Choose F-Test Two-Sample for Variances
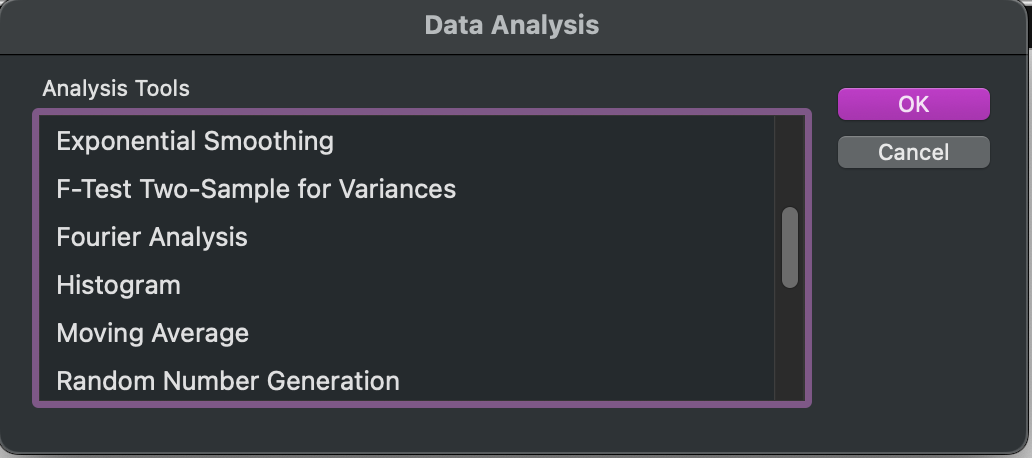Screen dimensions: 1032x458 (x=407, y=190)
